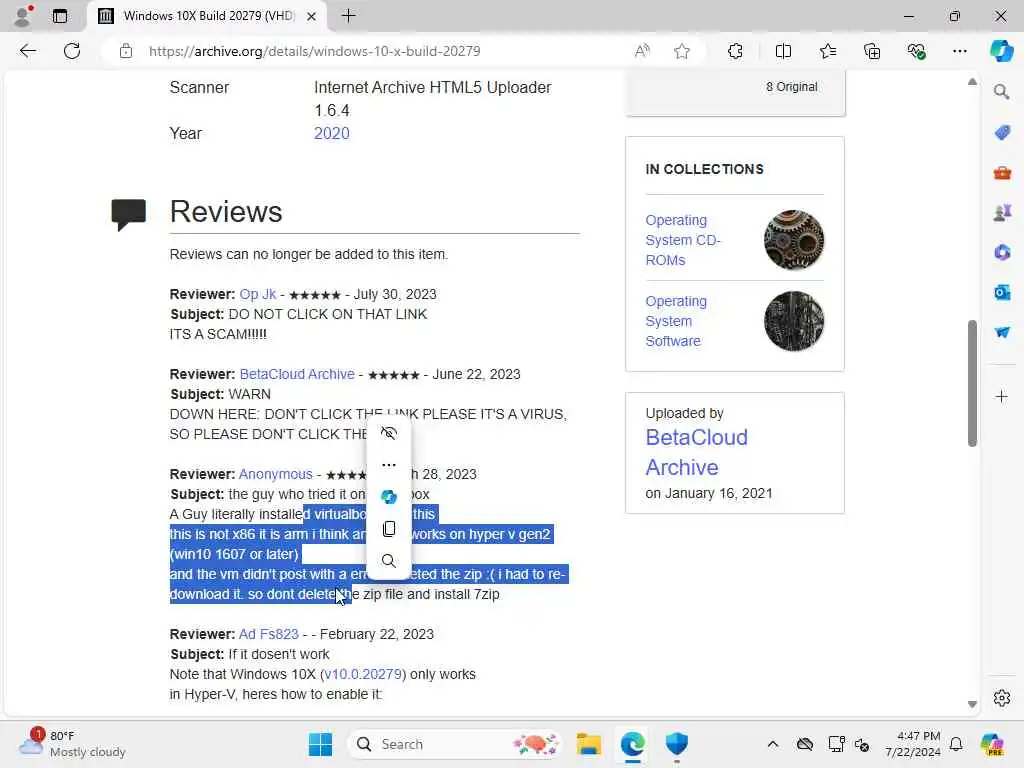Screen dimensions: 1024x768
Task: Show hidden system tray icons
Action: tap(773, 744)
